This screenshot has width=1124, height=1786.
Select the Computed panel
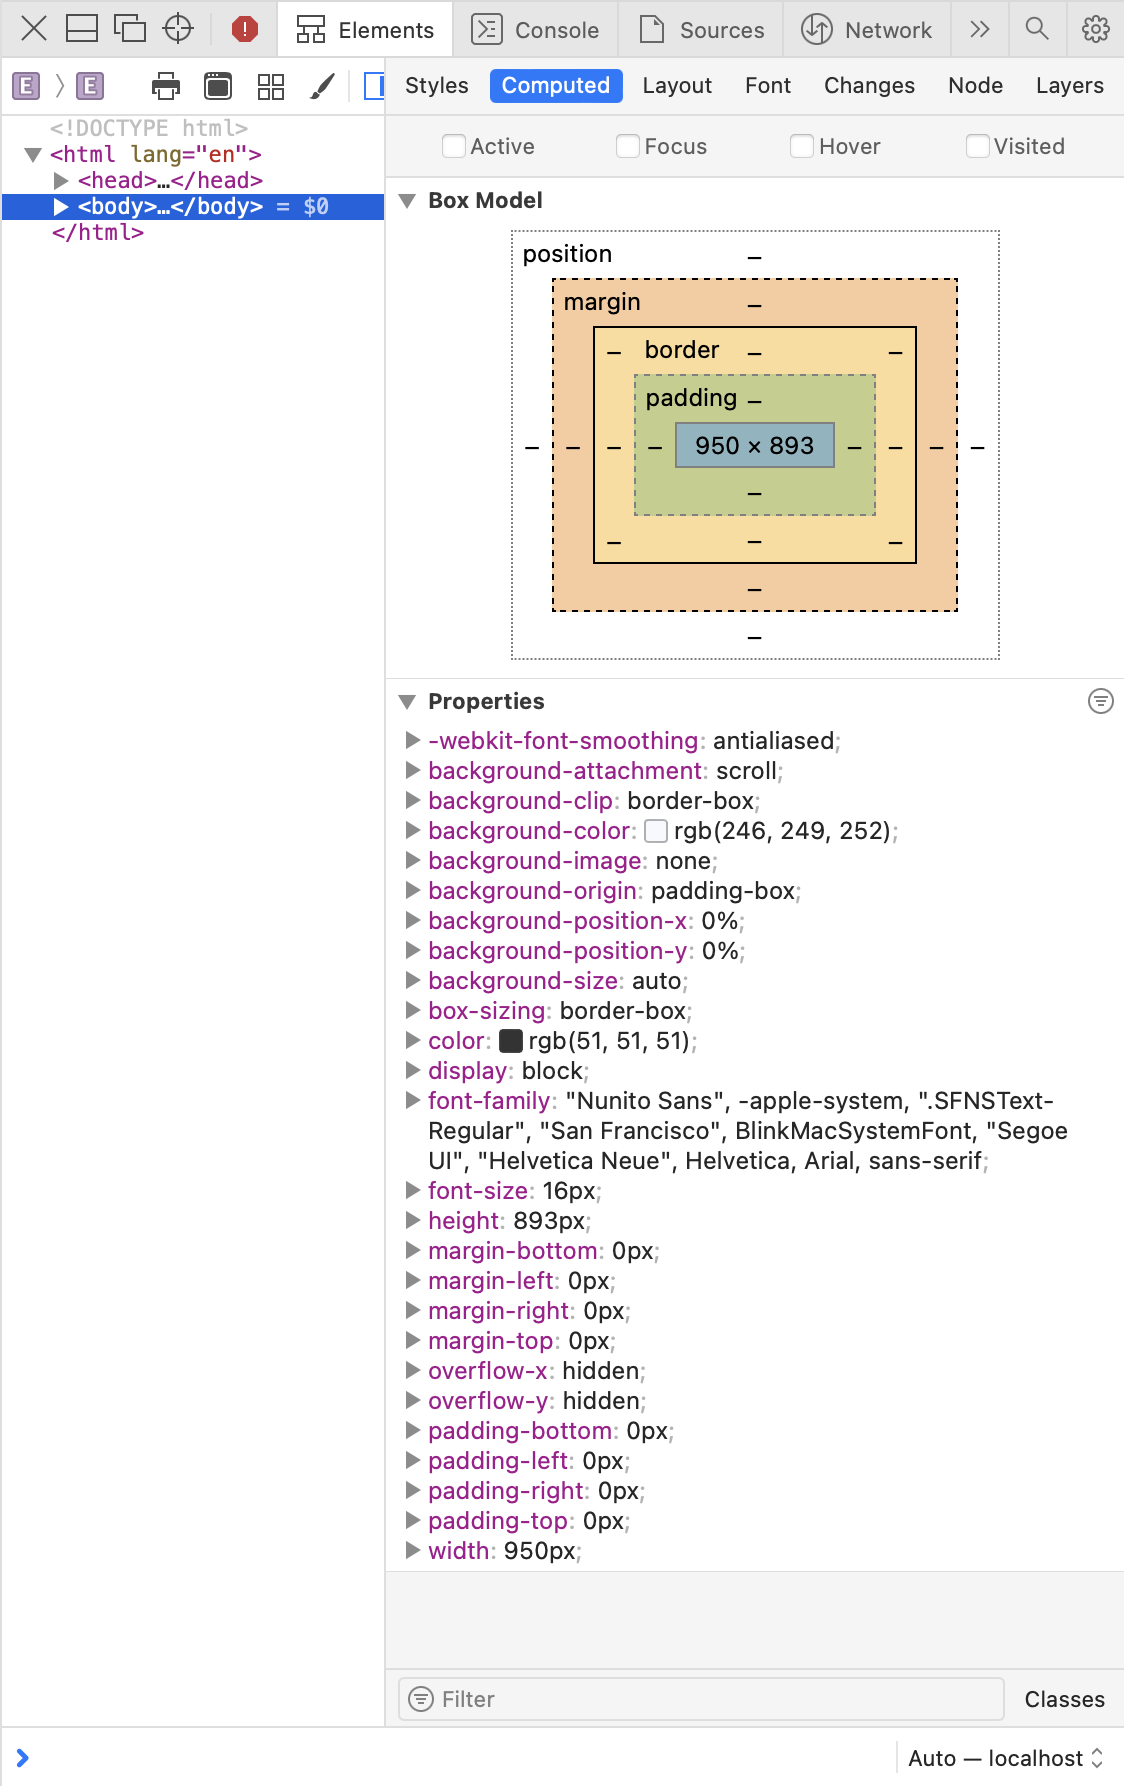click(556, 86)
